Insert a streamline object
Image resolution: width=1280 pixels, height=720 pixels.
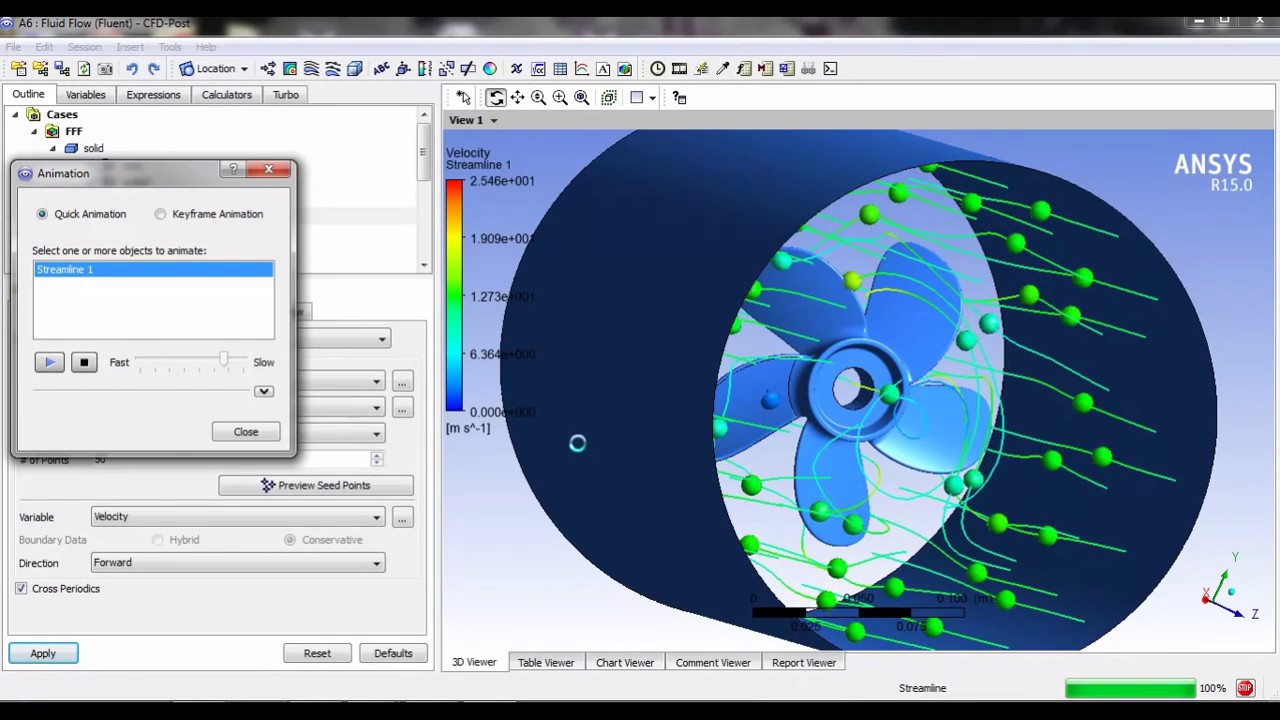tap(311, 69)
